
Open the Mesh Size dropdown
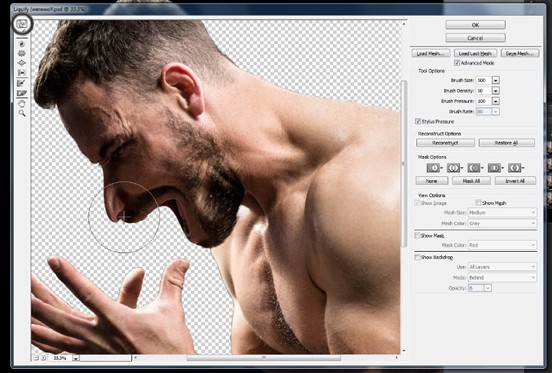[x=502, y=213]
